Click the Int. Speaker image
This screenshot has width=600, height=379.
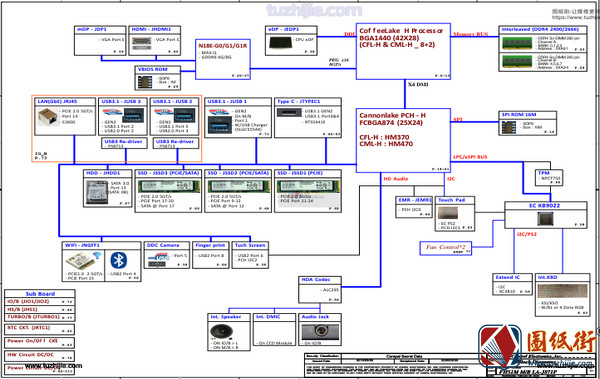tap(221, 332)
